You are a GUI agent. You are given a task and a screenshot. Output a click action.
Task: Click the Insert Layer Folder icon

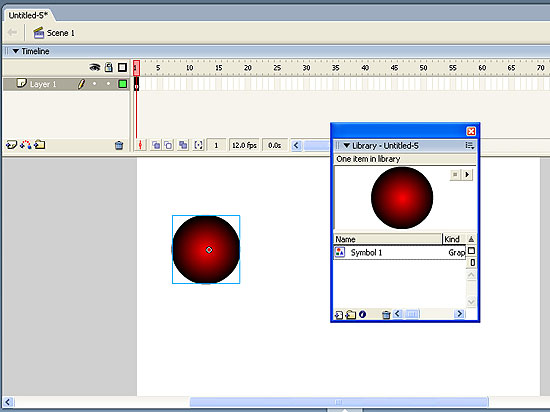coord(40,144)
